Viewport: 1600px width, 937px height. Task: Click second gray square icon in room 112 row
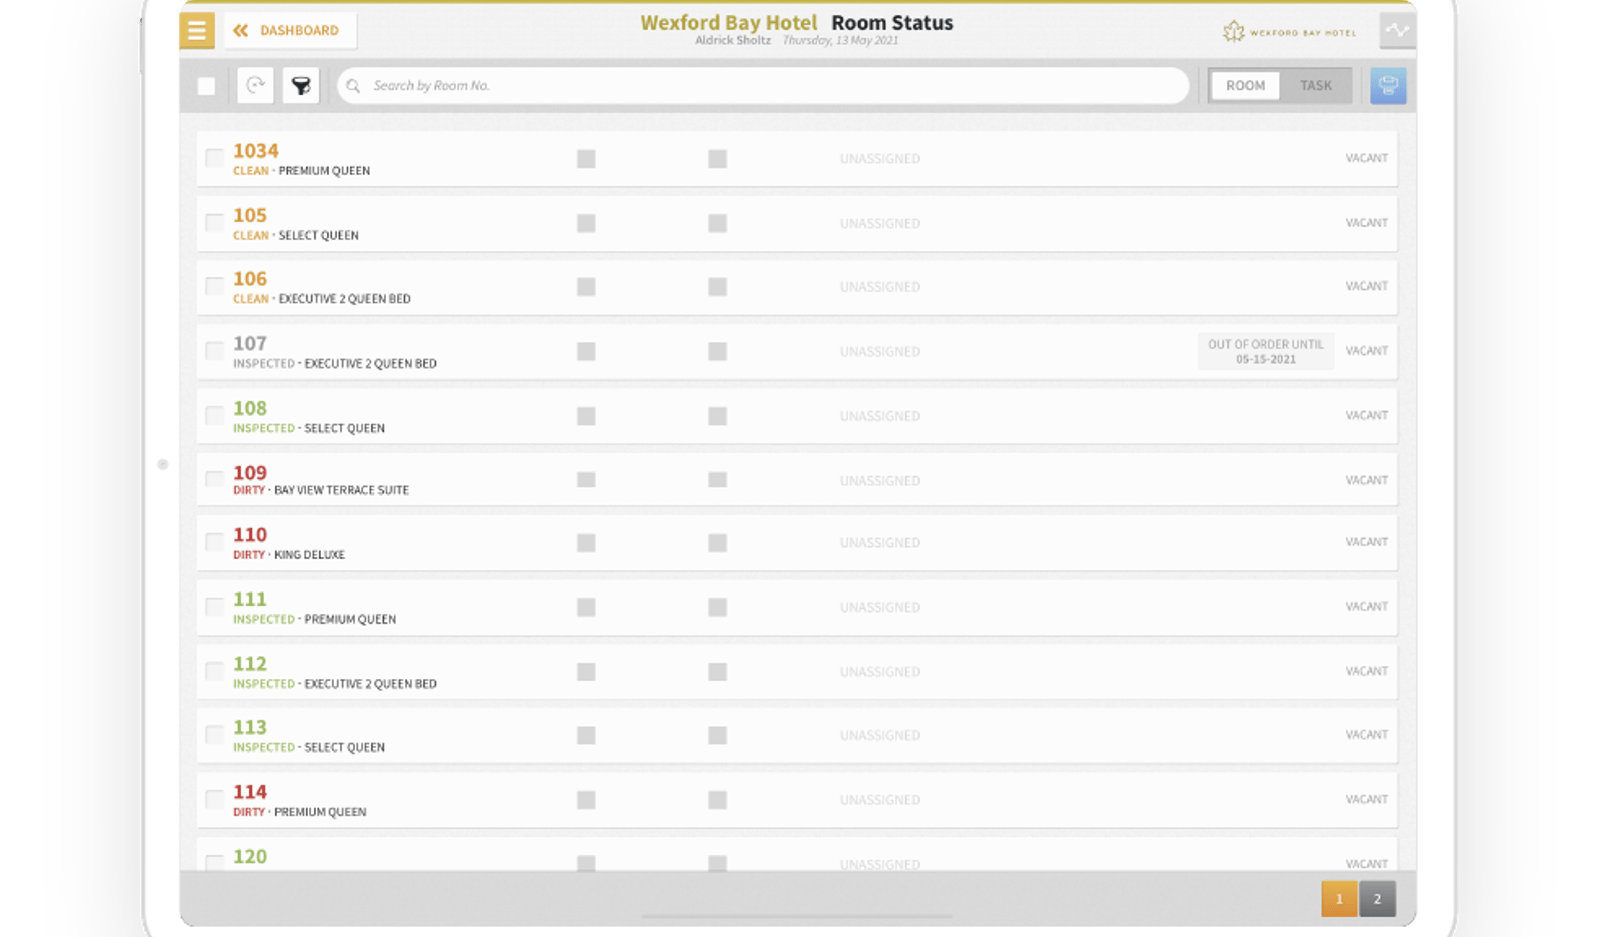point(717,672)
